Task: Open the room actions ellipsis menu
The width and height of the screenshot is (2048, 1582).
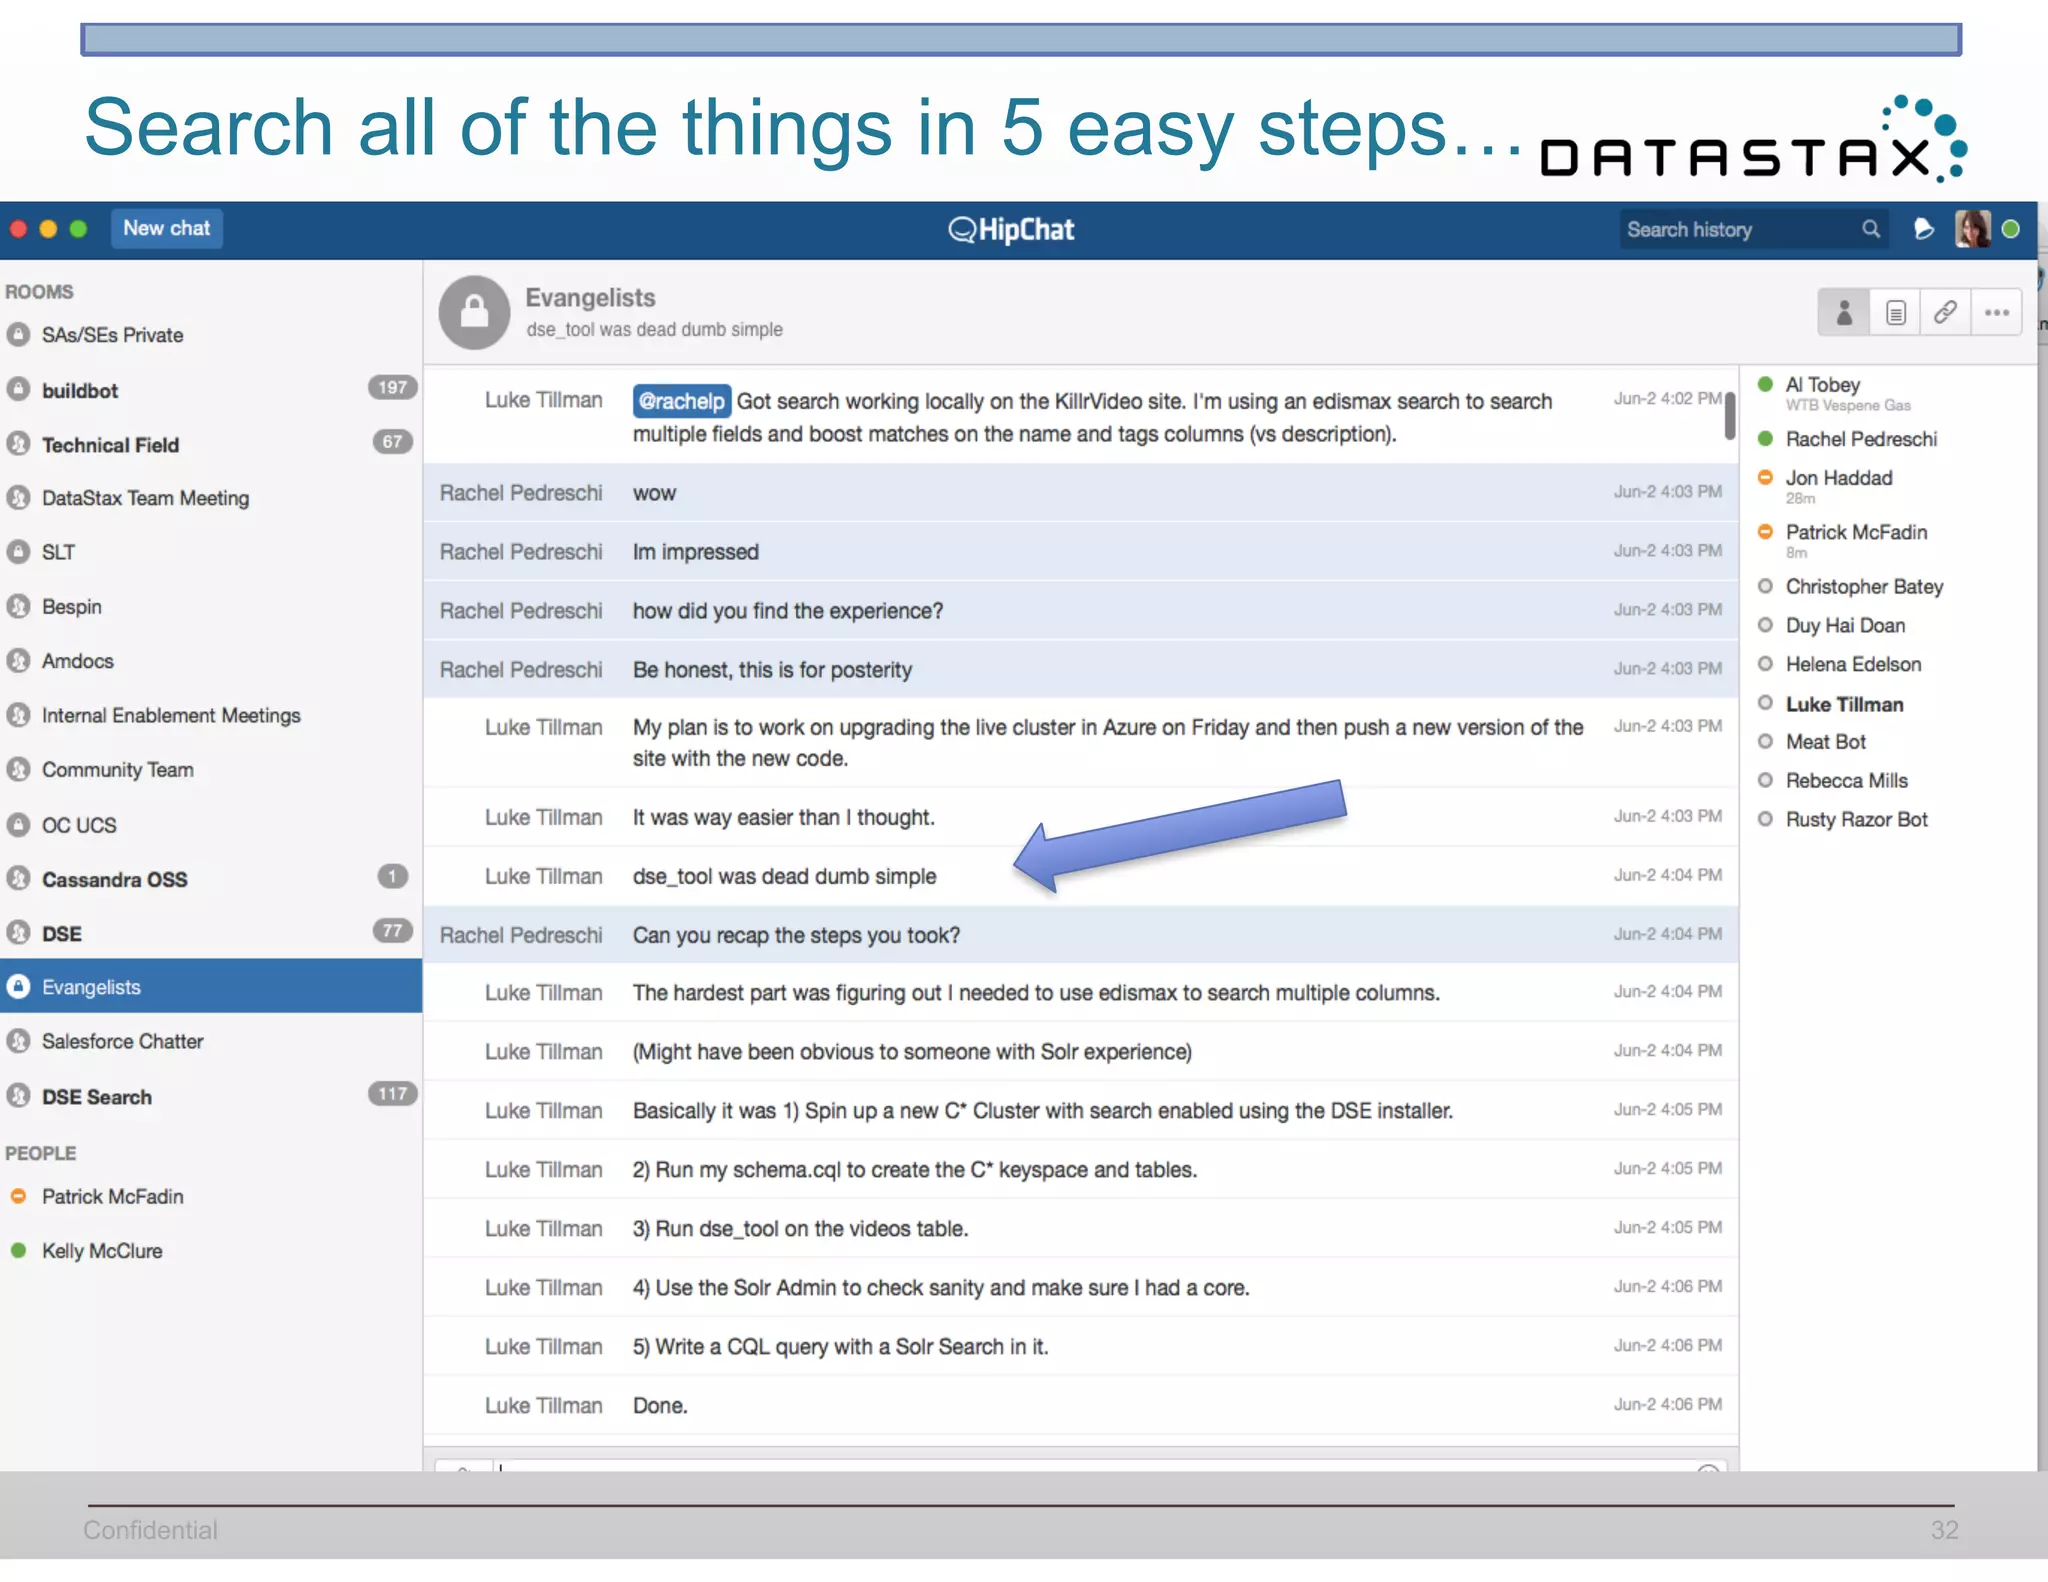Action: point(1997,313)
